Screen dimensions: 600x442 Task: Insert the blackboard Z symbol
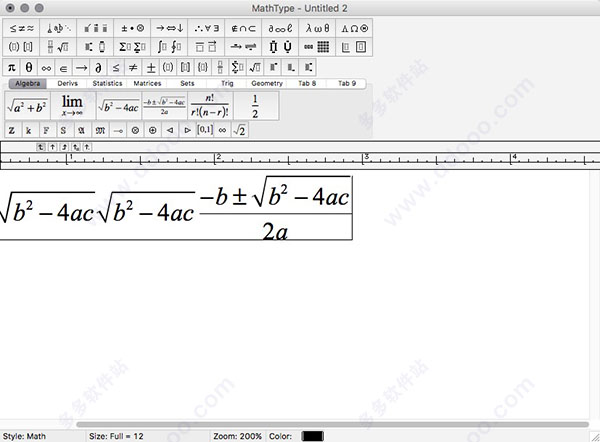click(x=12, y=130)
